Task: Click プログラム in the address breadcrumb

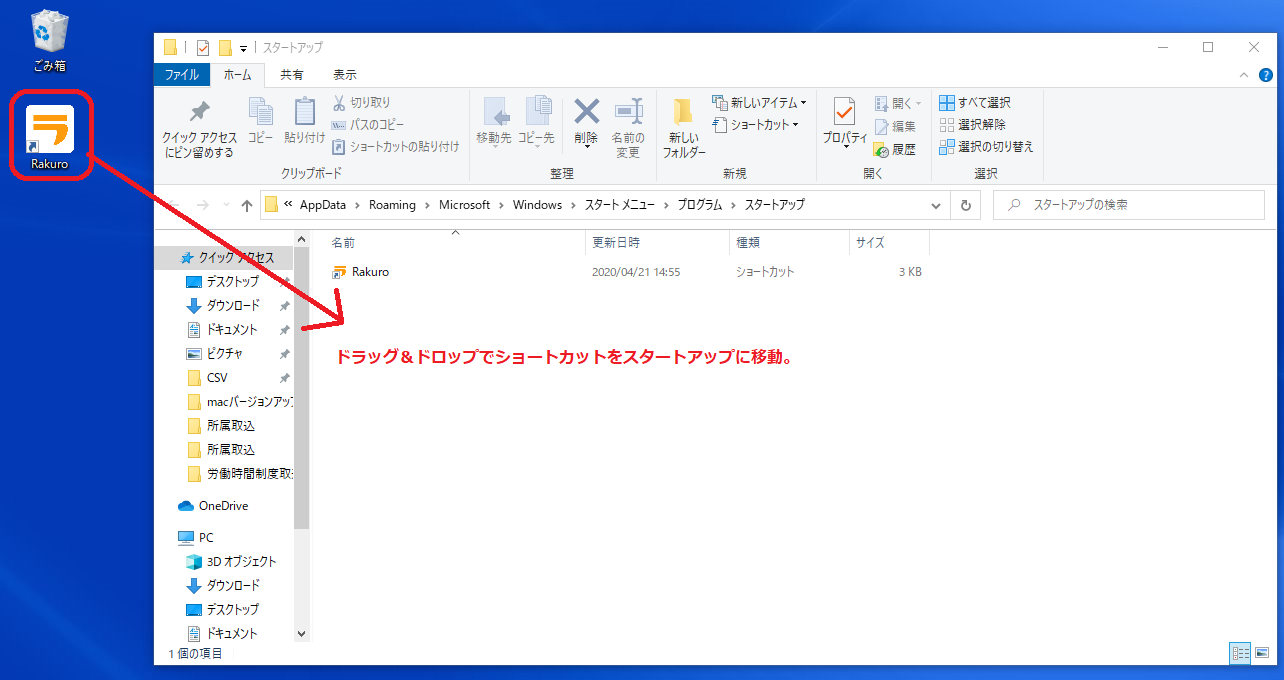Action: pos(700,205)
